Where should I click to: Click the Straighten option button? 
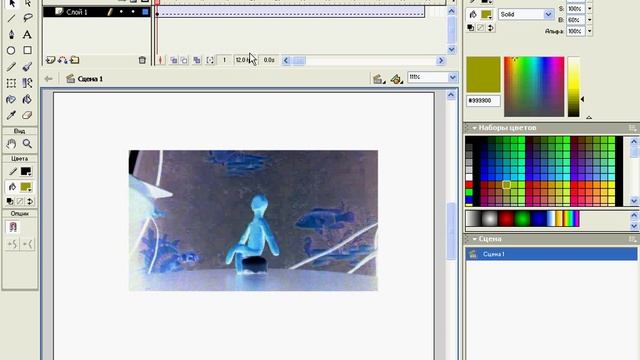(28, 244)
